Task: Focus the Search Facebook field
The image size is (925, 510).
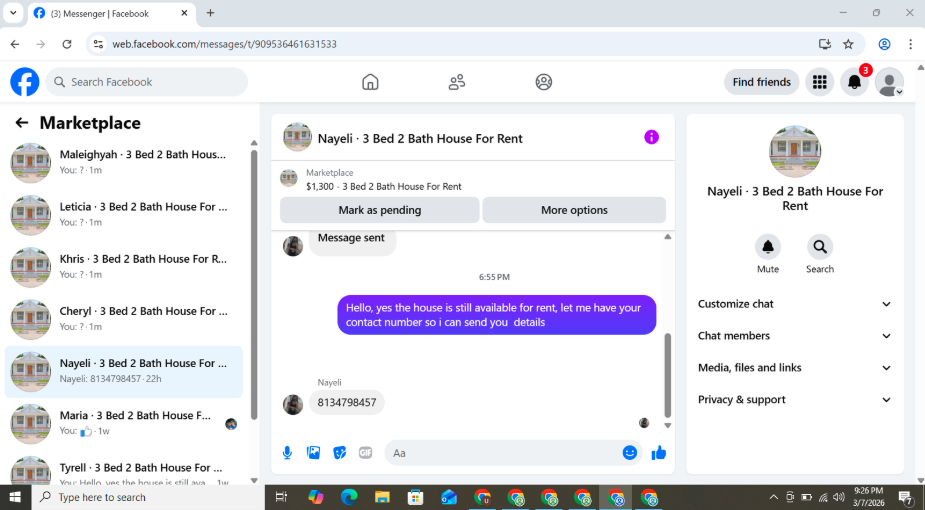Action: pos(147,82)
